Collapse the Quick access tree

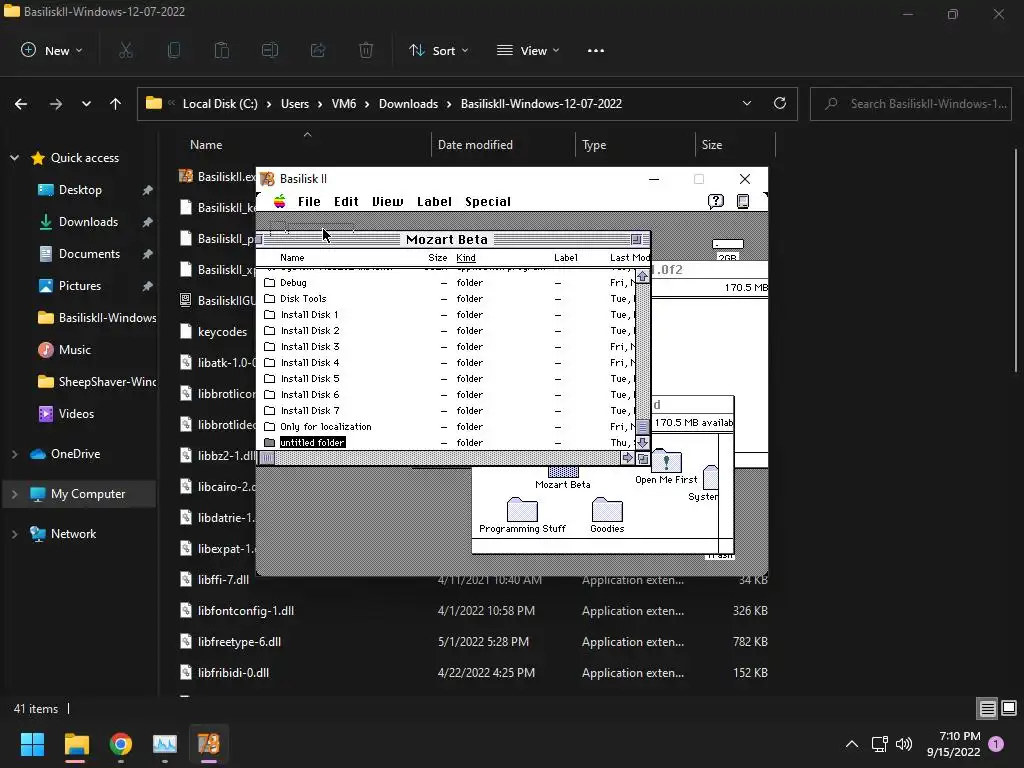click(x=14, y=158)
